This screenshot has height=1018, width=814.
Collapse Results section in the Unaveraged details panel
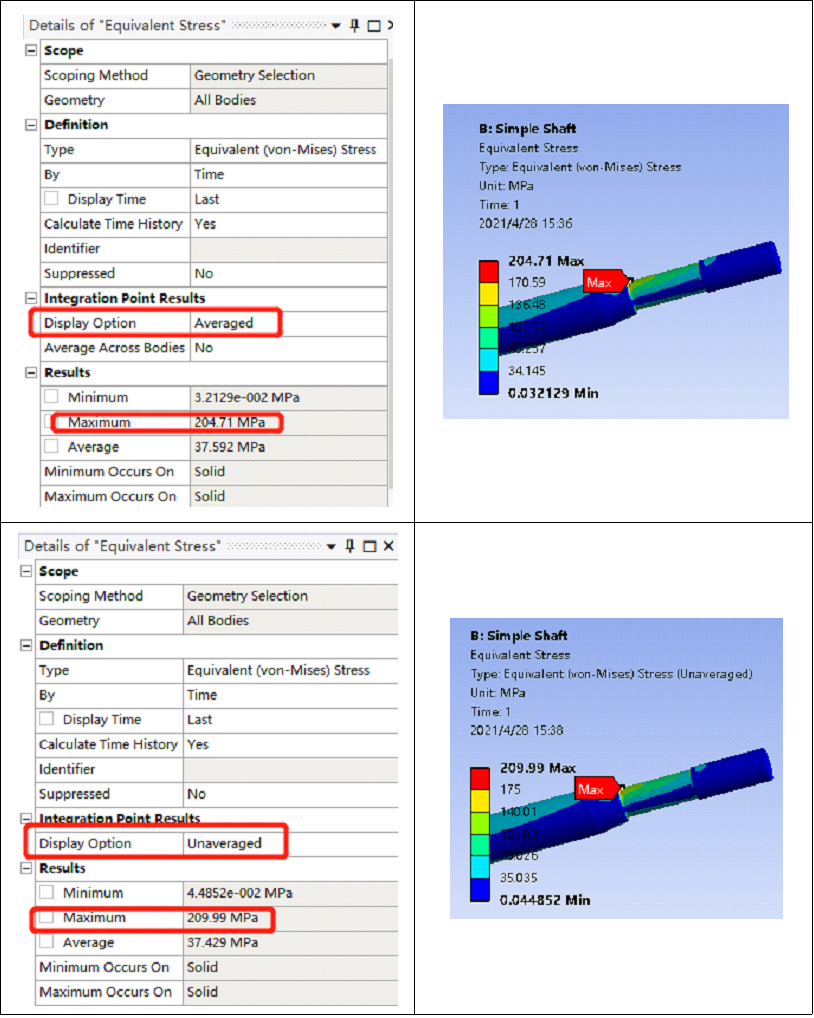(26, 868)
